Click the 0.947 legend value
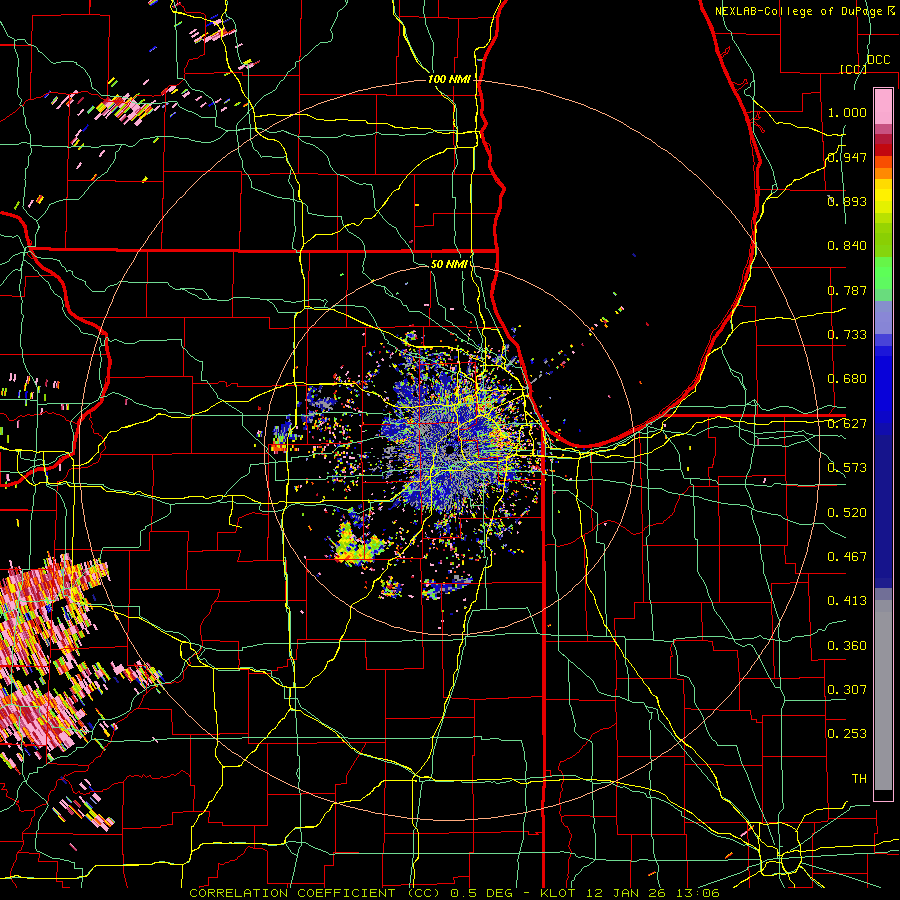 [x=847, y=157]
